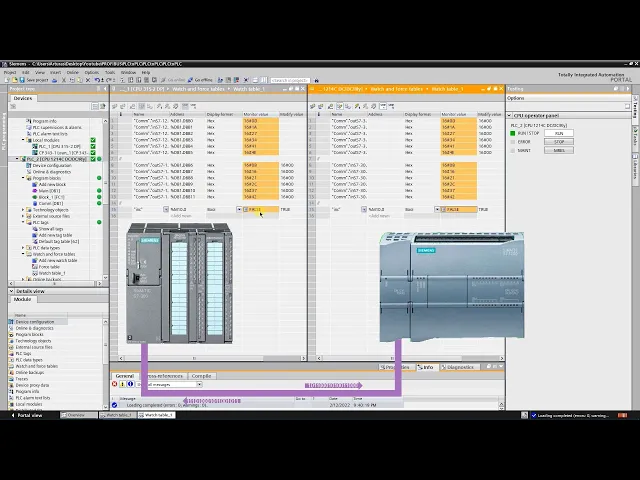Open the Project menu

pos(10,72)
